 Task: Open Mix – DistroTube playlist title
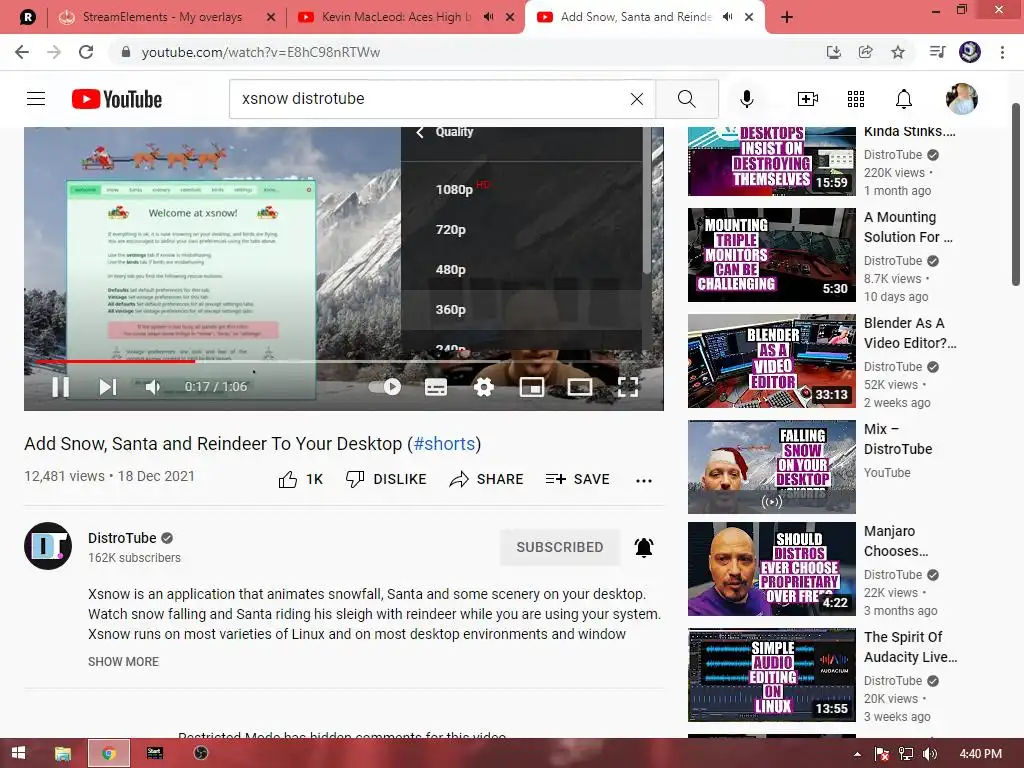[x=898, y=439]
